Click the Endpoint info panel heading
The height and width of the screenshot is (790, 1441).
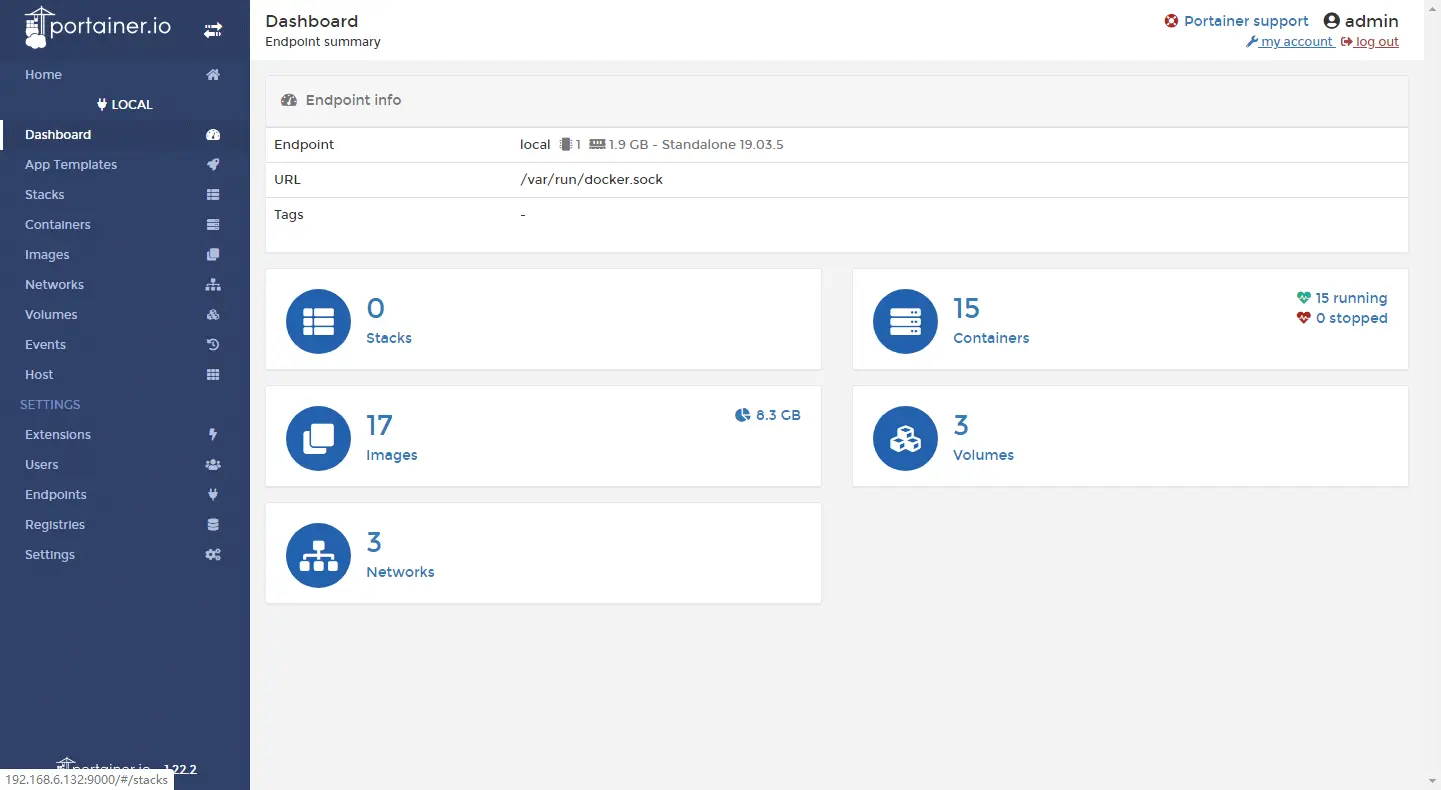pos(353,100)
